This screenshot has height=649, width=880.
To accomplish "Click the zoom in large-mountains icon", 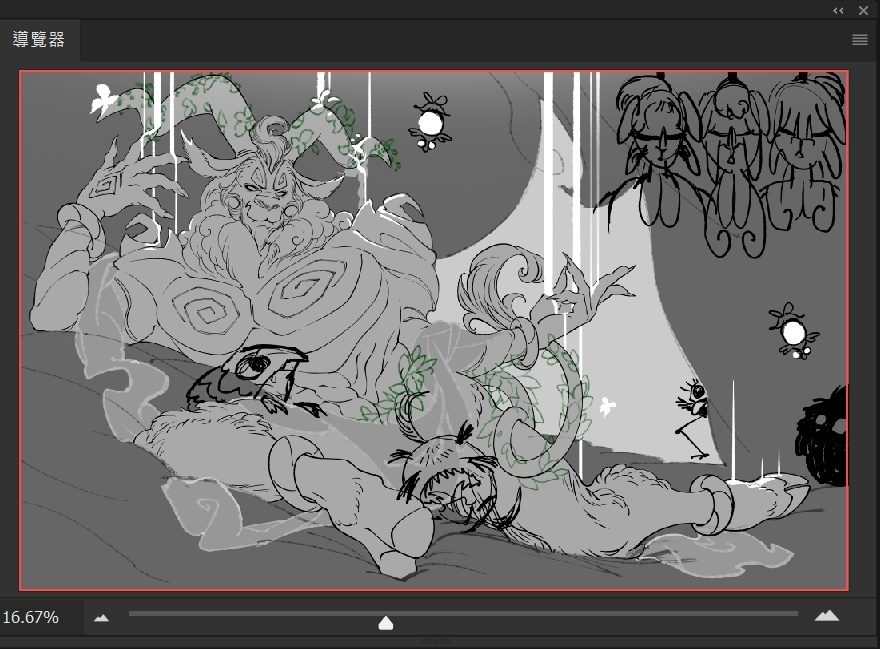I will tap(827, 616).
